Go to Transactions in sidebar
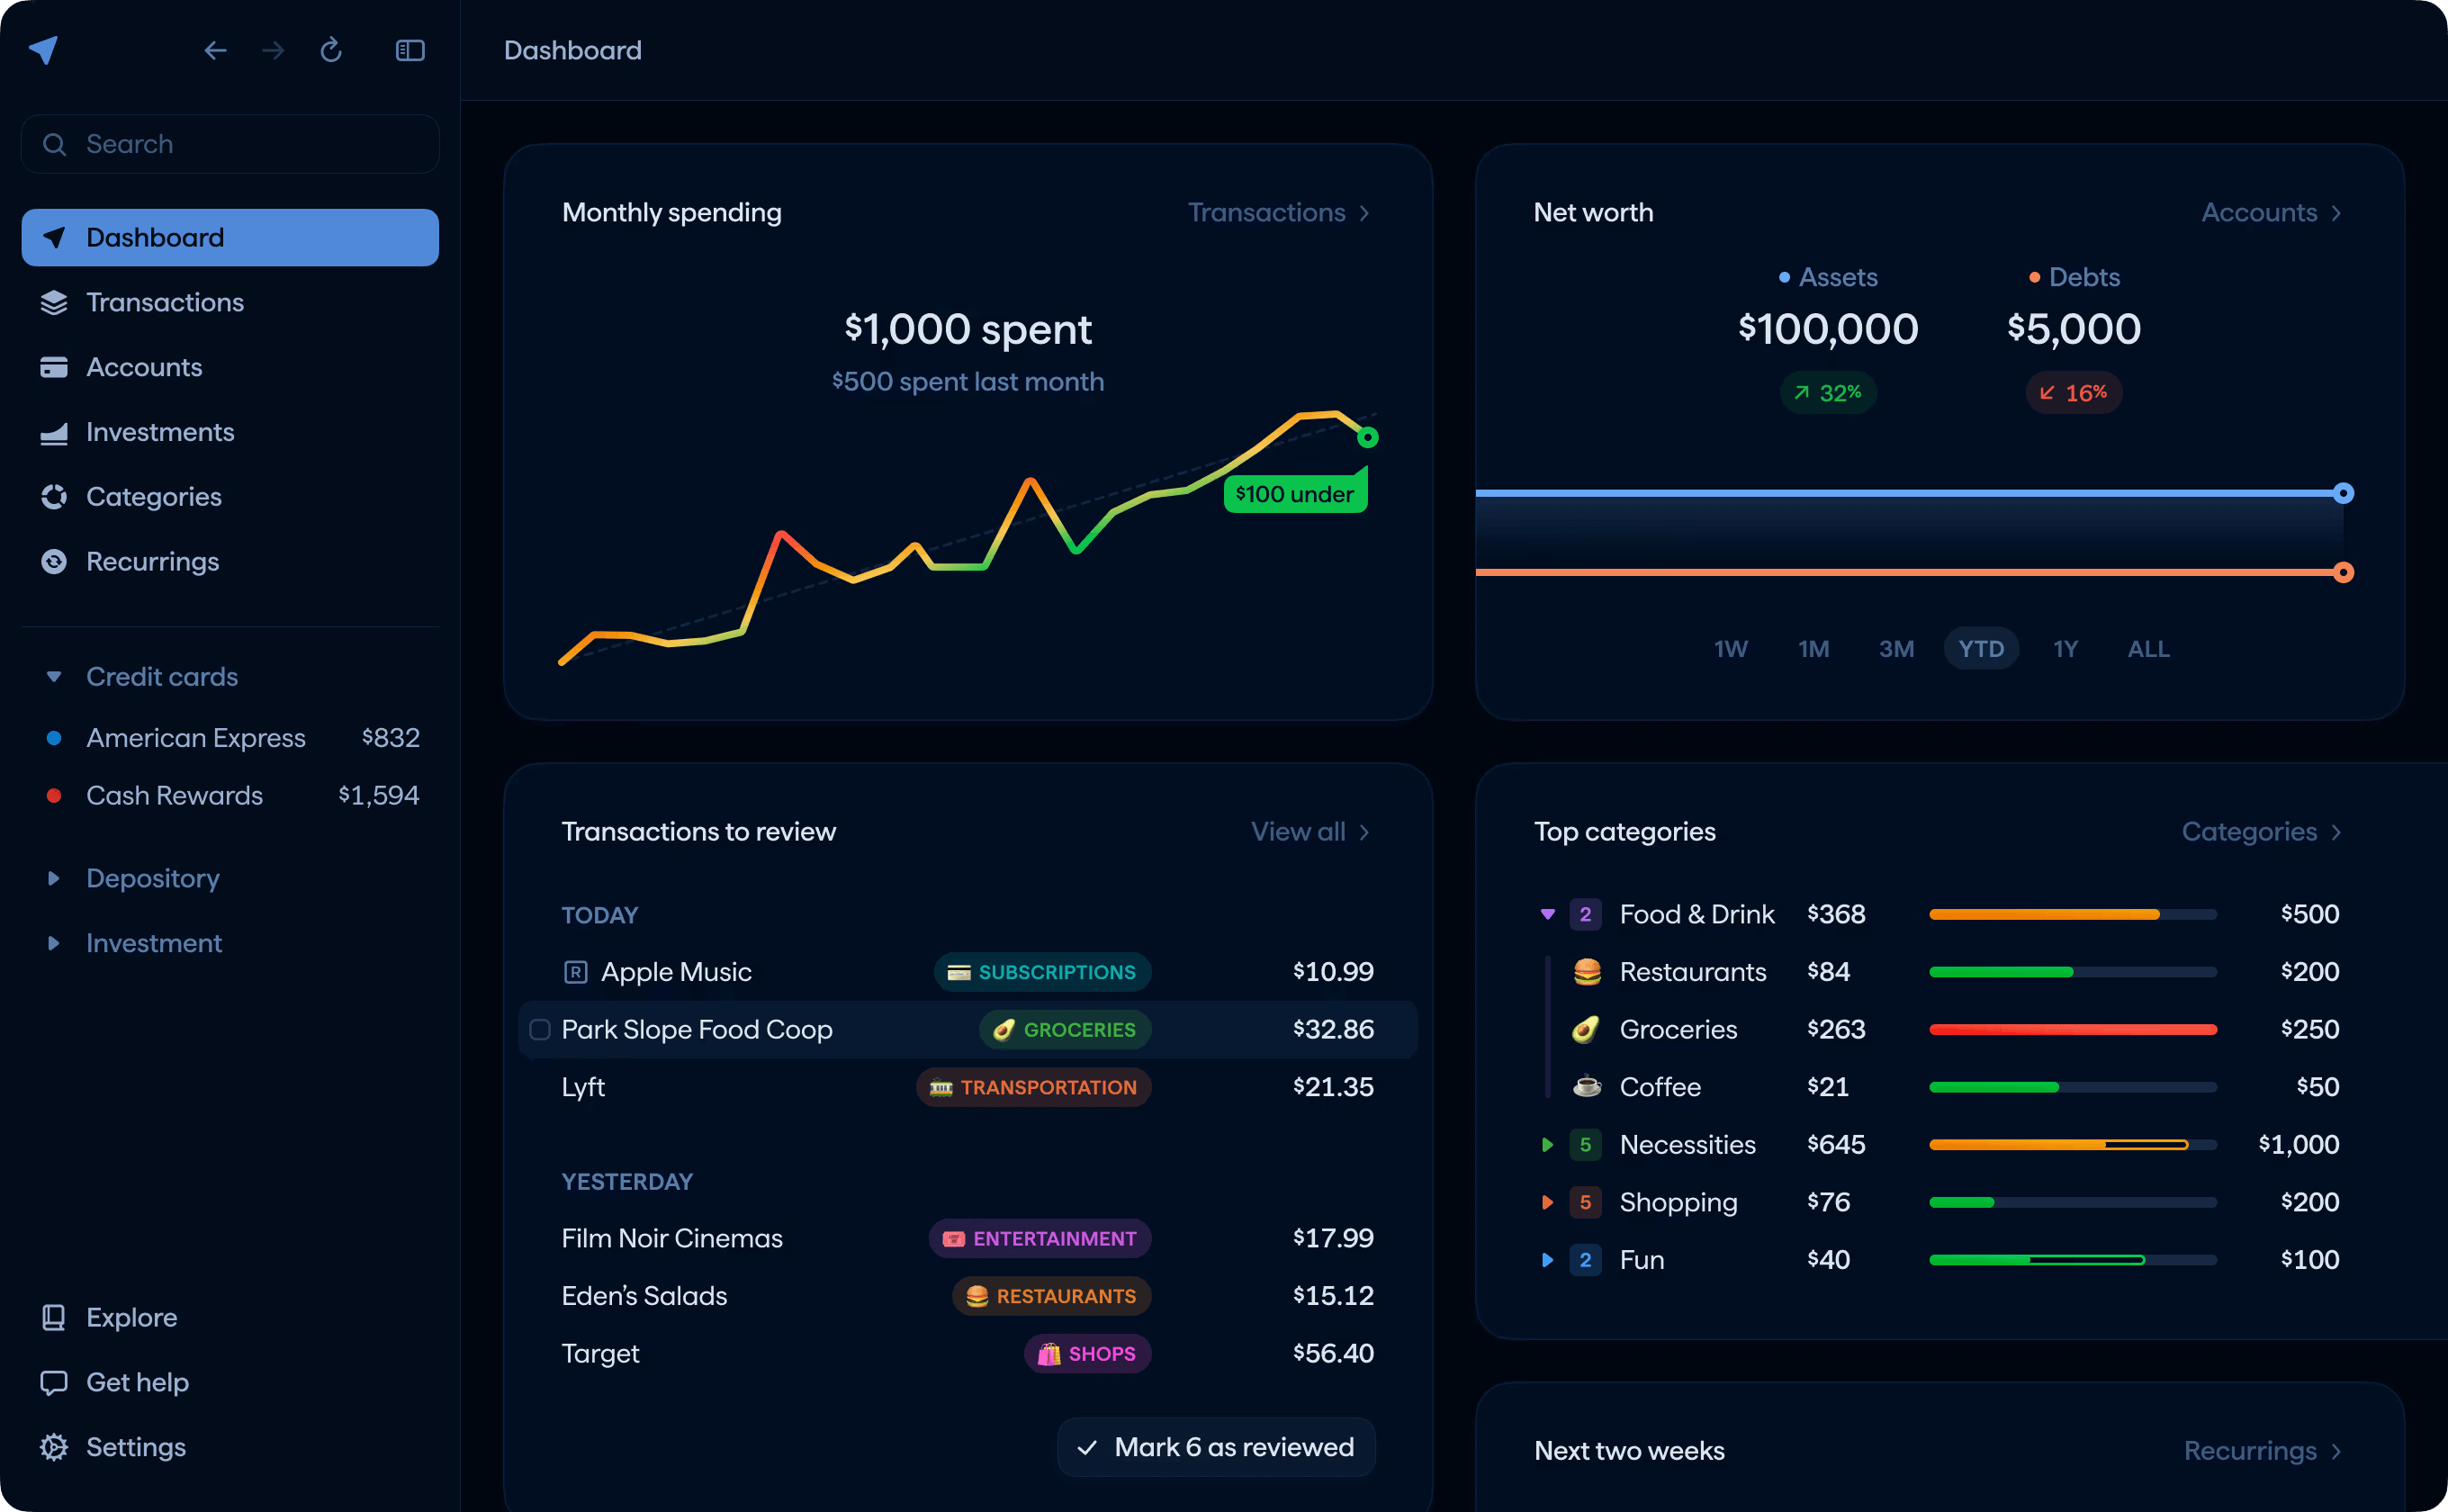2448x1512 pixels. [165, 302]
